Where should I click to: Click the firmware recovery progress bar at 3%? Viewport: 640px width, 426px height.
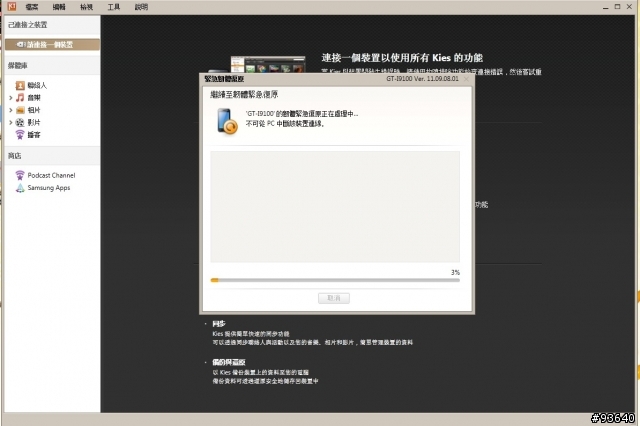pyautogui.click(x=335, y=280)
